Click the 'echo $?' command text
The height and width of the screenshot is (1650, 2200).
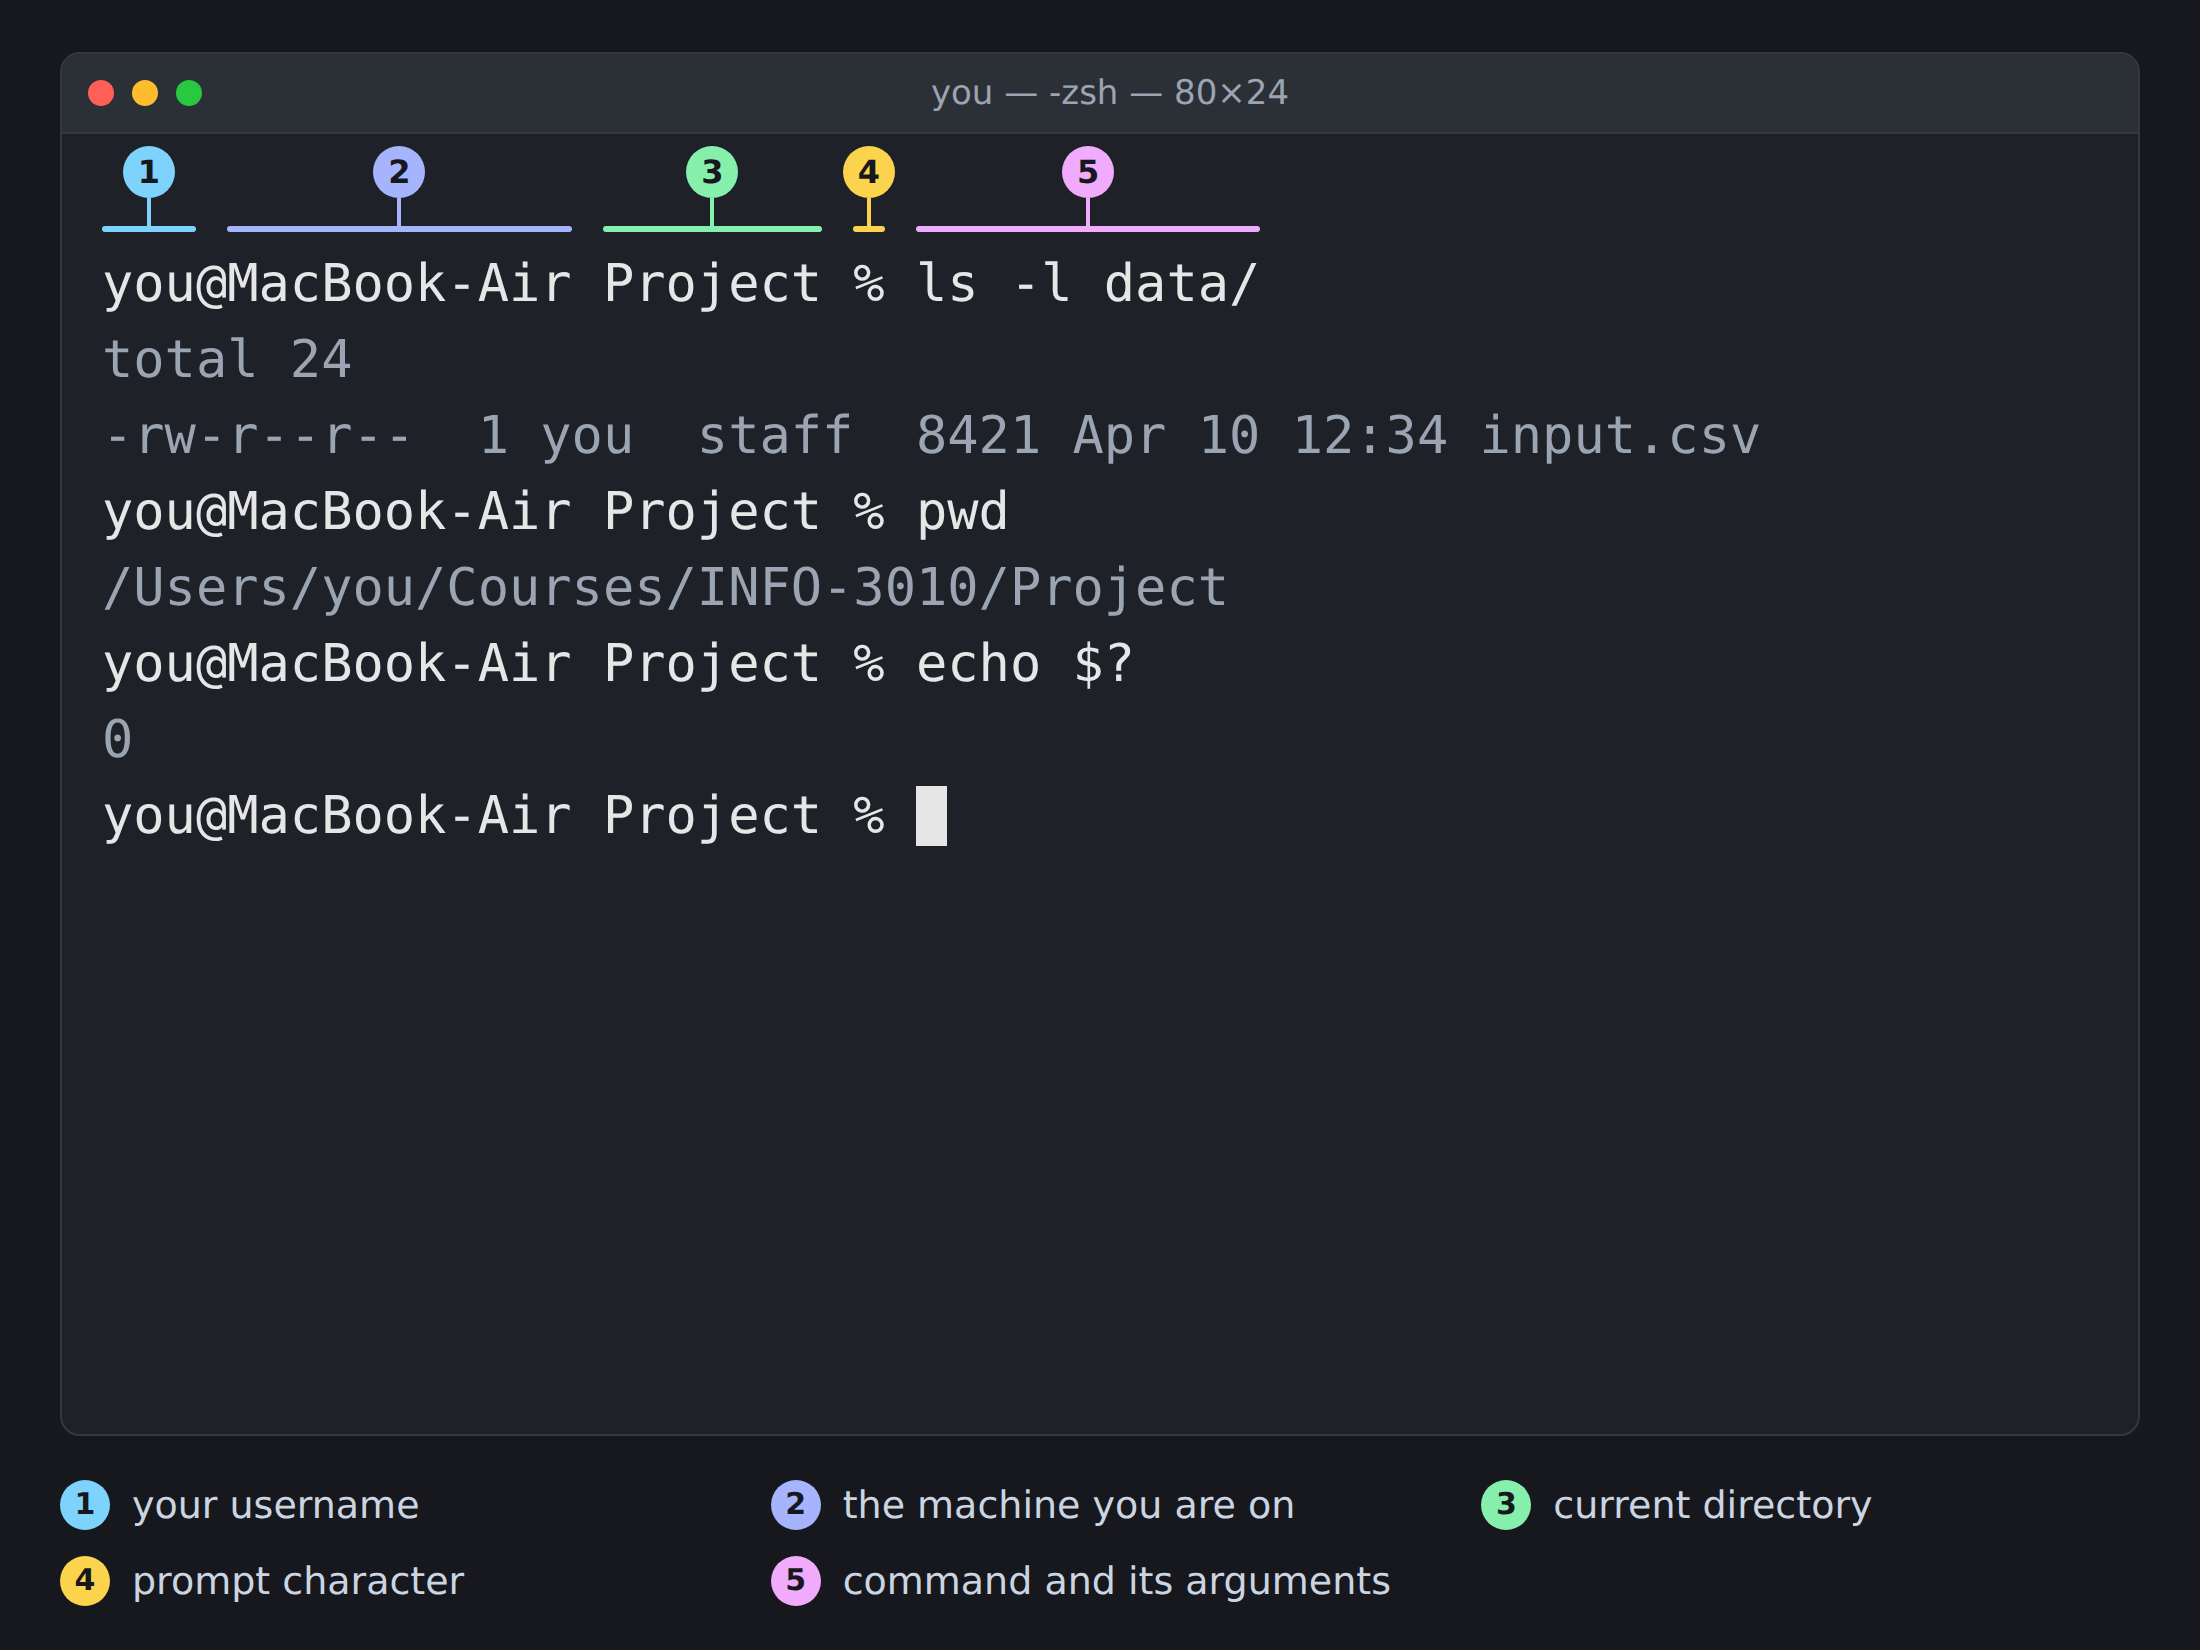tap(1025, 664)
